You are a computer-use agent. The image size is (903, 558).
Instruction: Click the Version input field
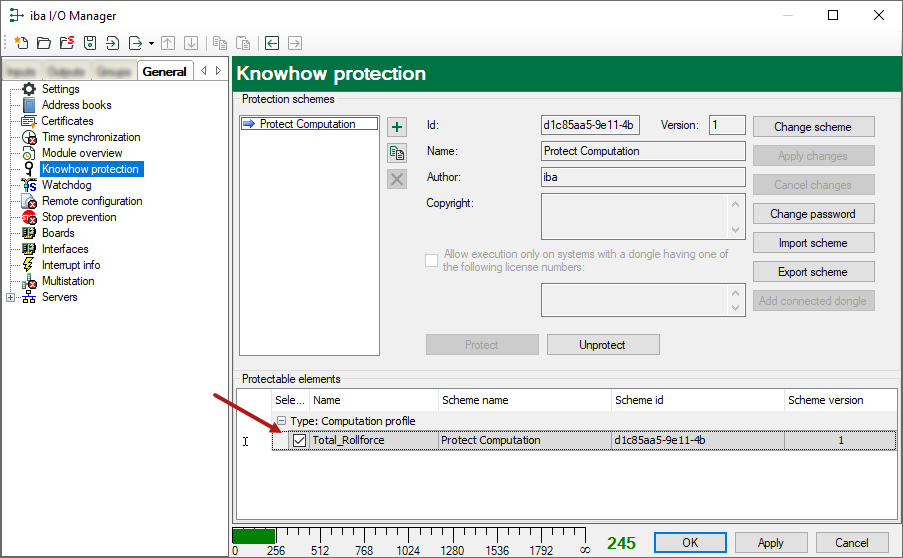[x=727, y=125]
